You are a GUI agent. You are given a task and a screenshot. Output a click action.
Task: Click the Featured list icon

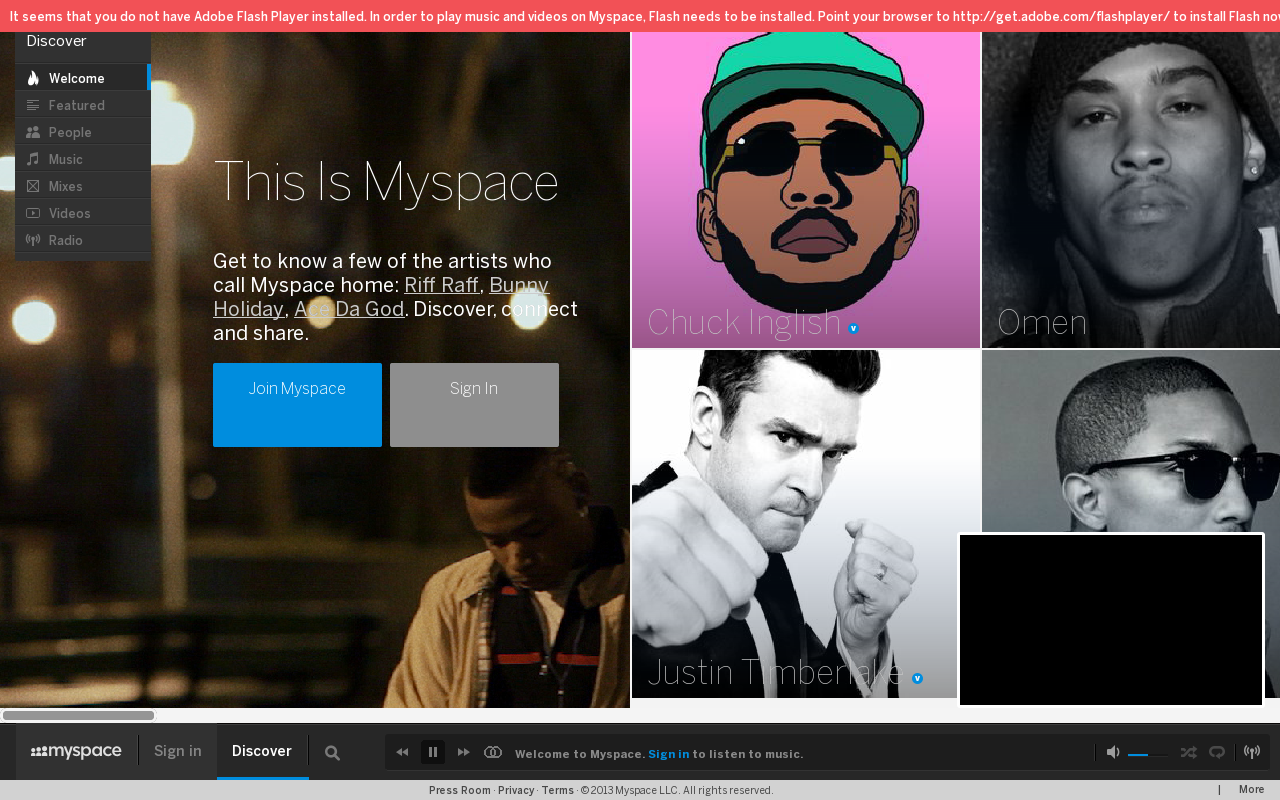(33, 105)
